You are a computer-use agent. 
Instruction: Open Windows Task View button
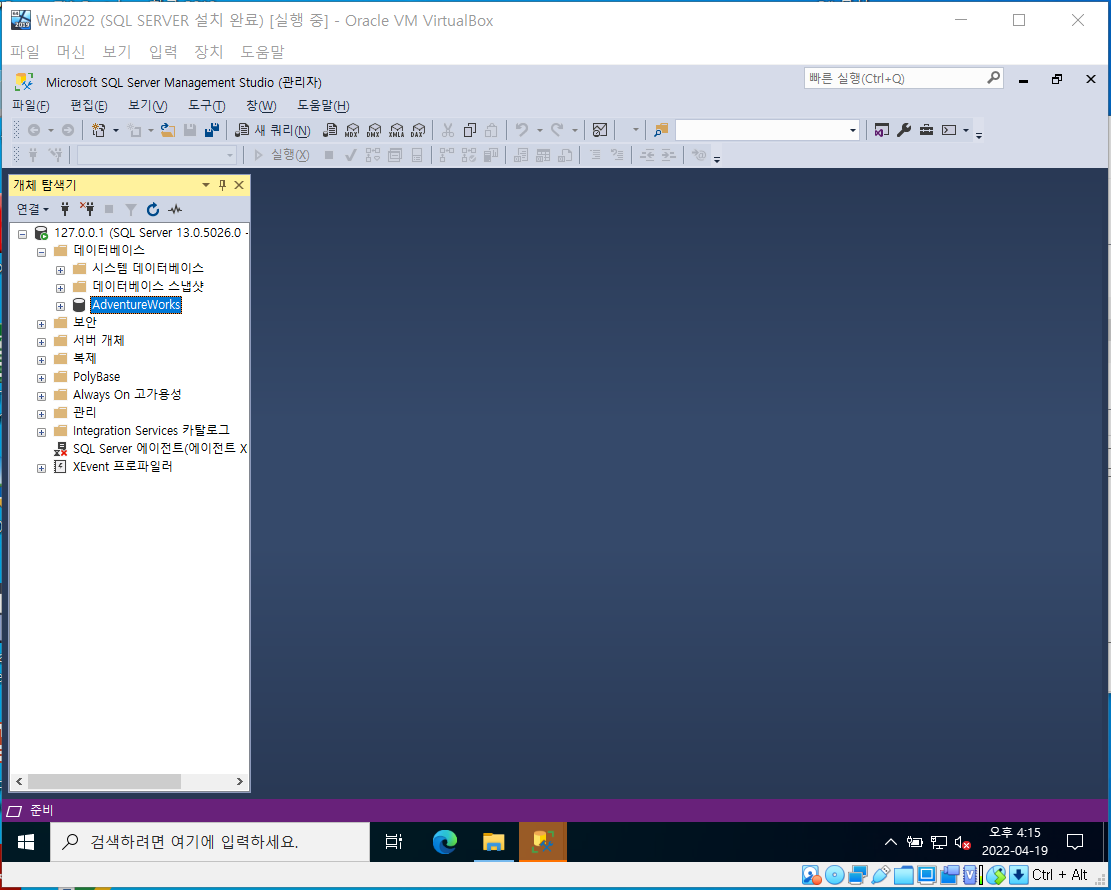[x=394, y=842]
